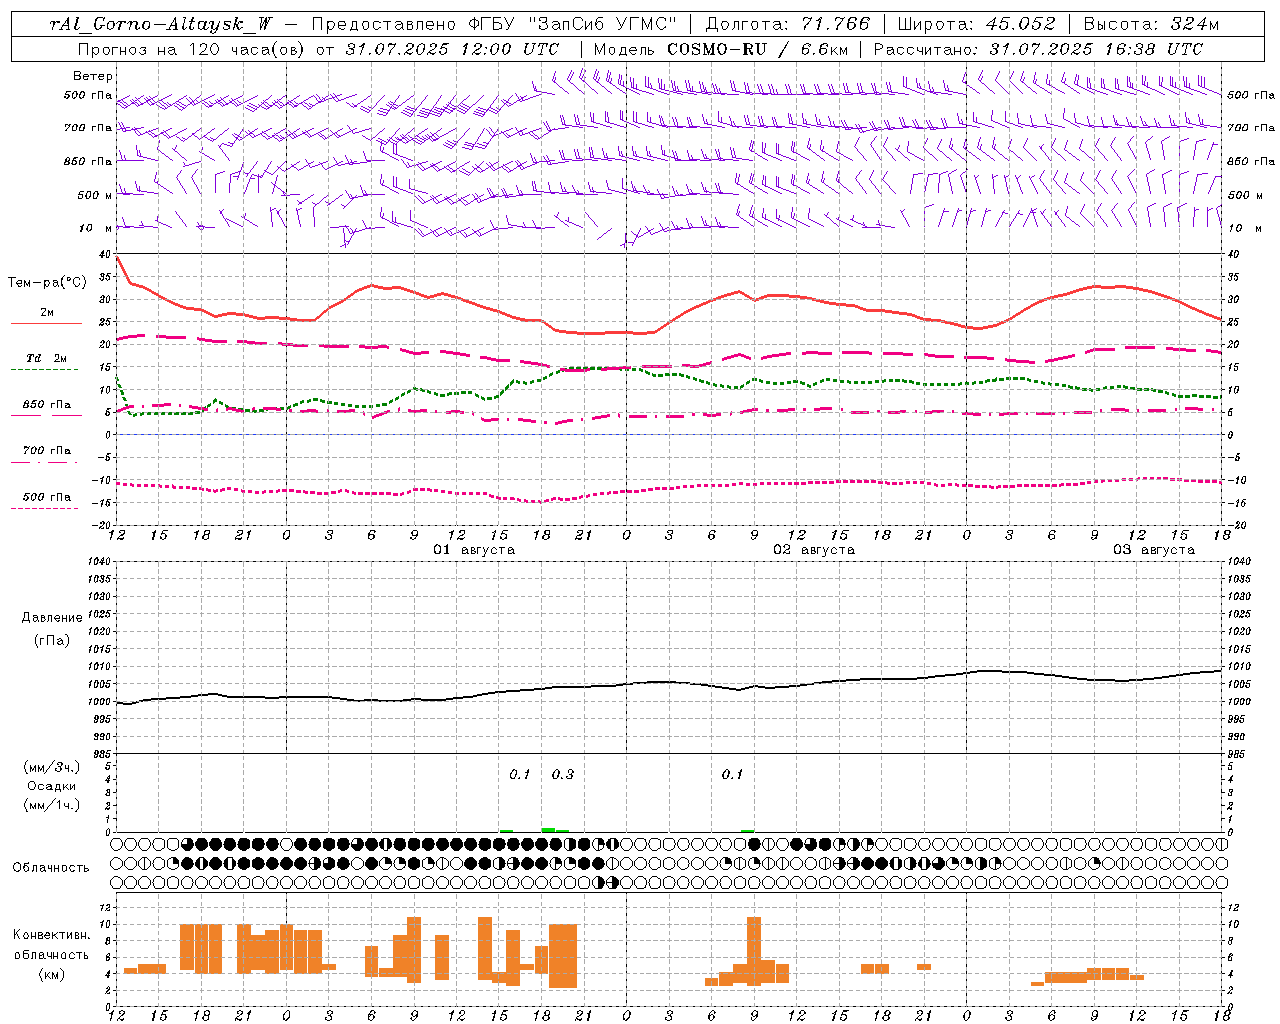Select the Рассчитано: 31.07.2025 16:38 UTC timestamp
The width and height of the screenshot is (1280, 1024).
pos(1038,49)
